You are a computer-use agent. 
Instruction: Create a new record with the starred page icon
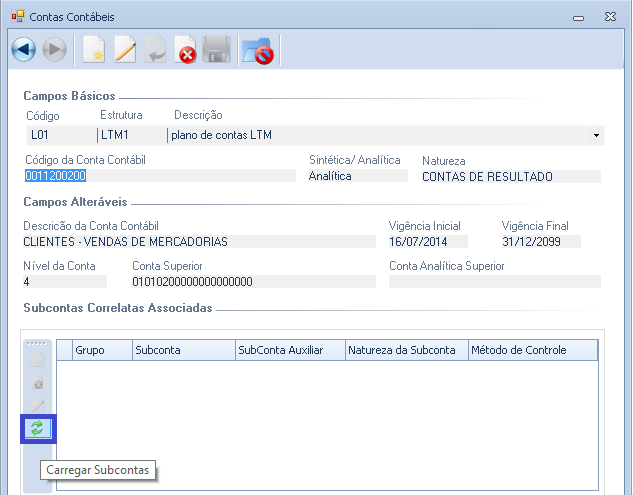tap(93, 49)
